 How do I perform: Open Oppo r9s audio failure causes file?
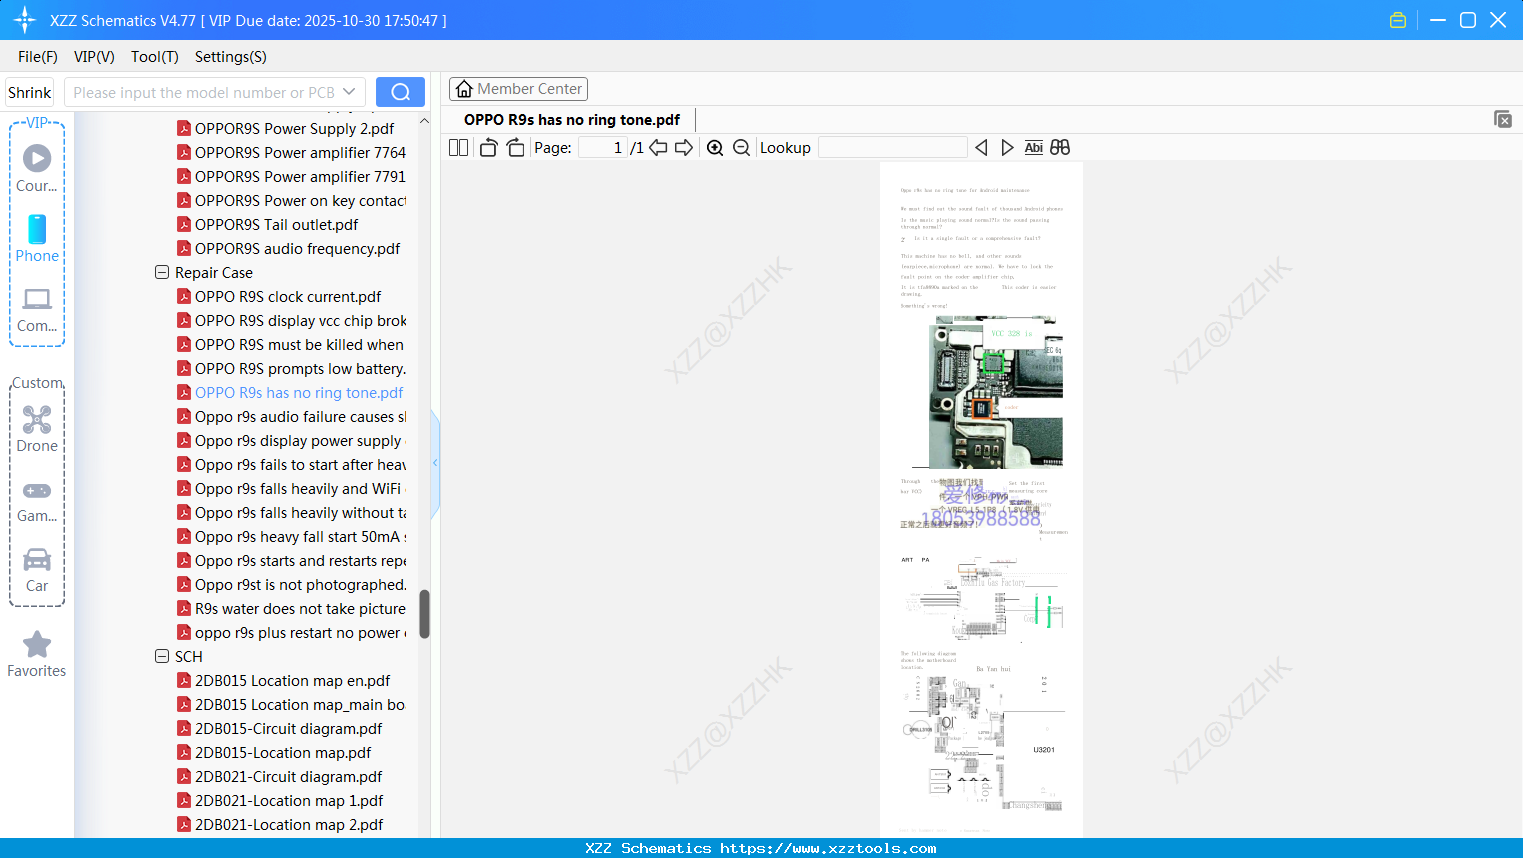point(300,416)
